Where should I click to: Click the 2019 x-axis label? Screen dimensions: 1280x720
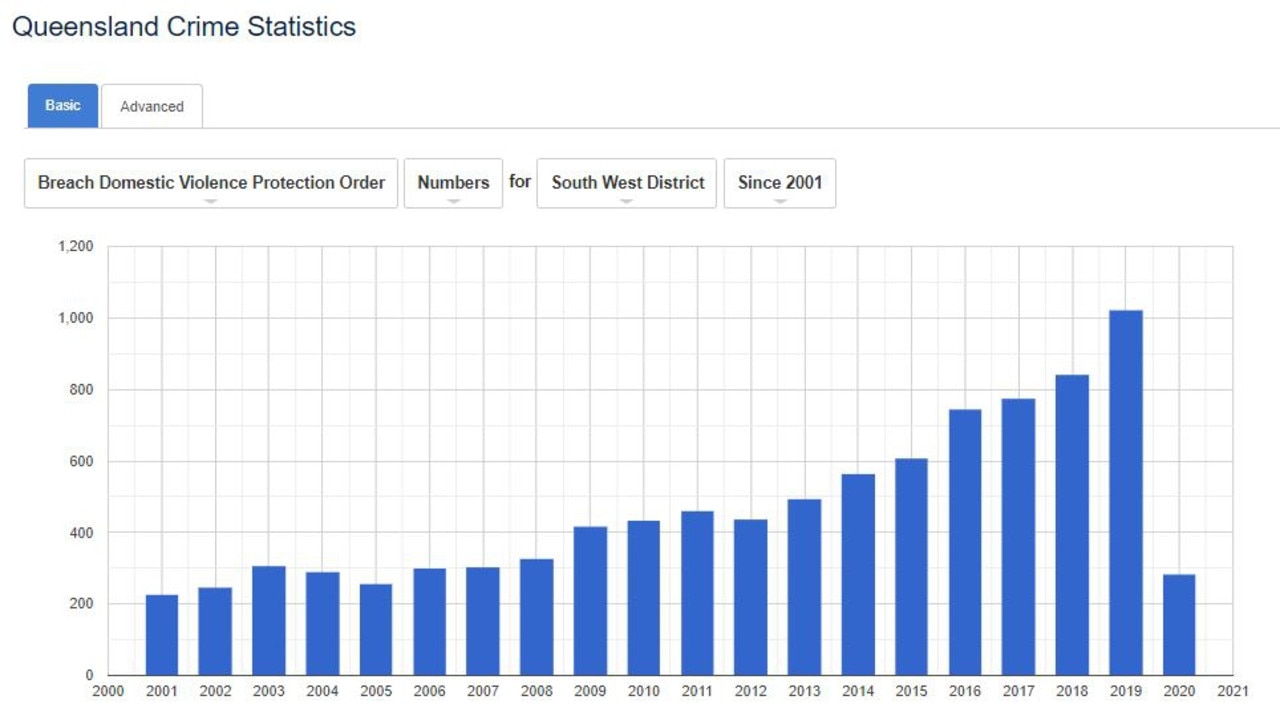tap(1126, 691)
